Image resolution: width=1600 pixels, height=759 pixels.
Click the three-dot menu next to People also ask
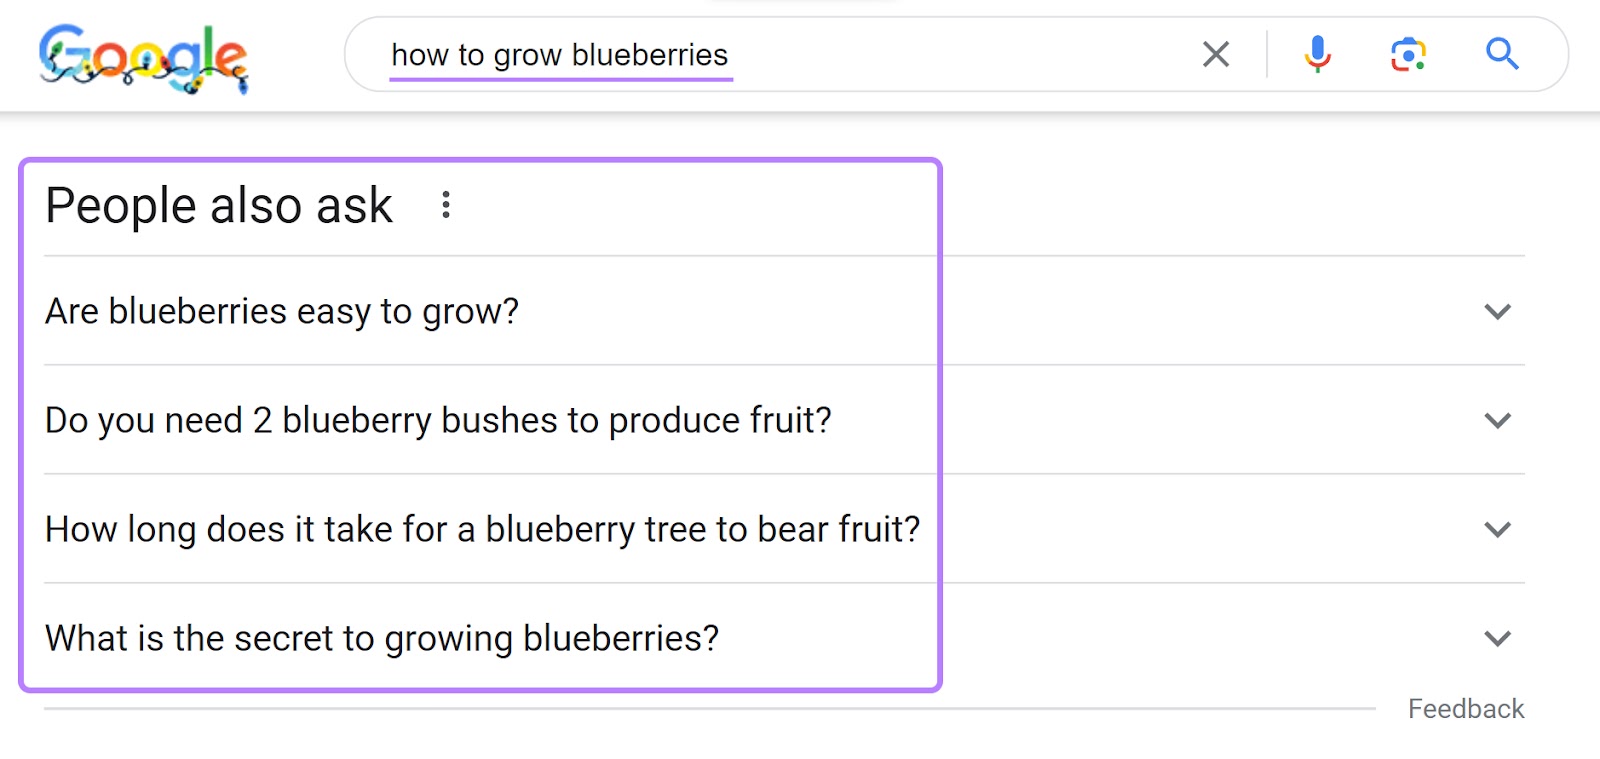point(446,205)
